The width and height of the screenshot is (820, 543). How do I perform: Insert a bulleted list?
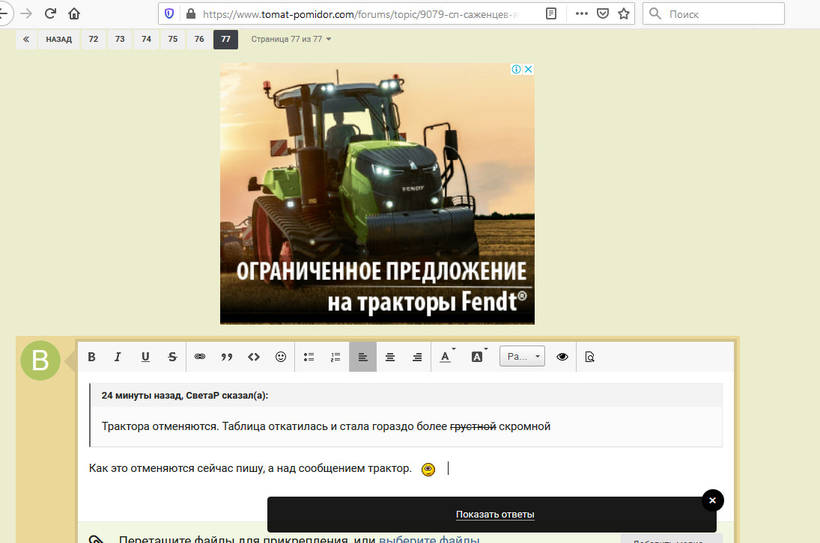pyautogui.click(x=309, y=357)
